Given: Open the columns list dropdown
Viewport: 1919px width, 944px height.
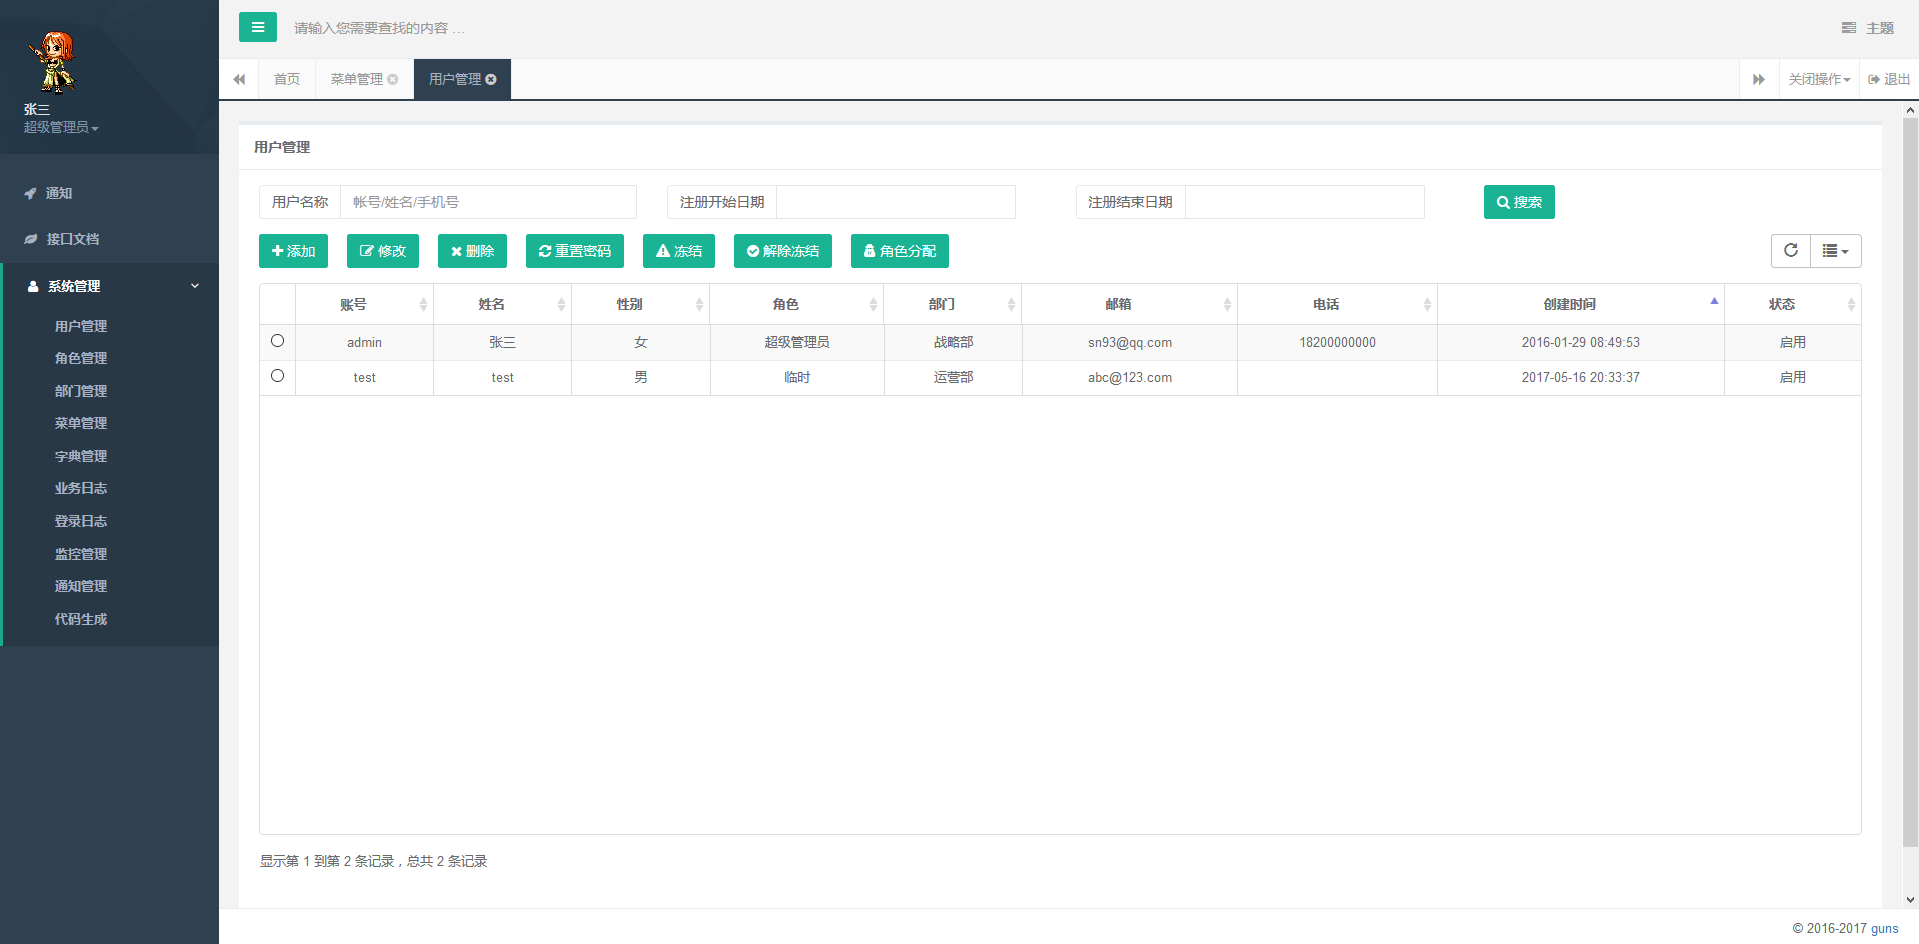Looking at the screenshot, I should (1835, 251).
